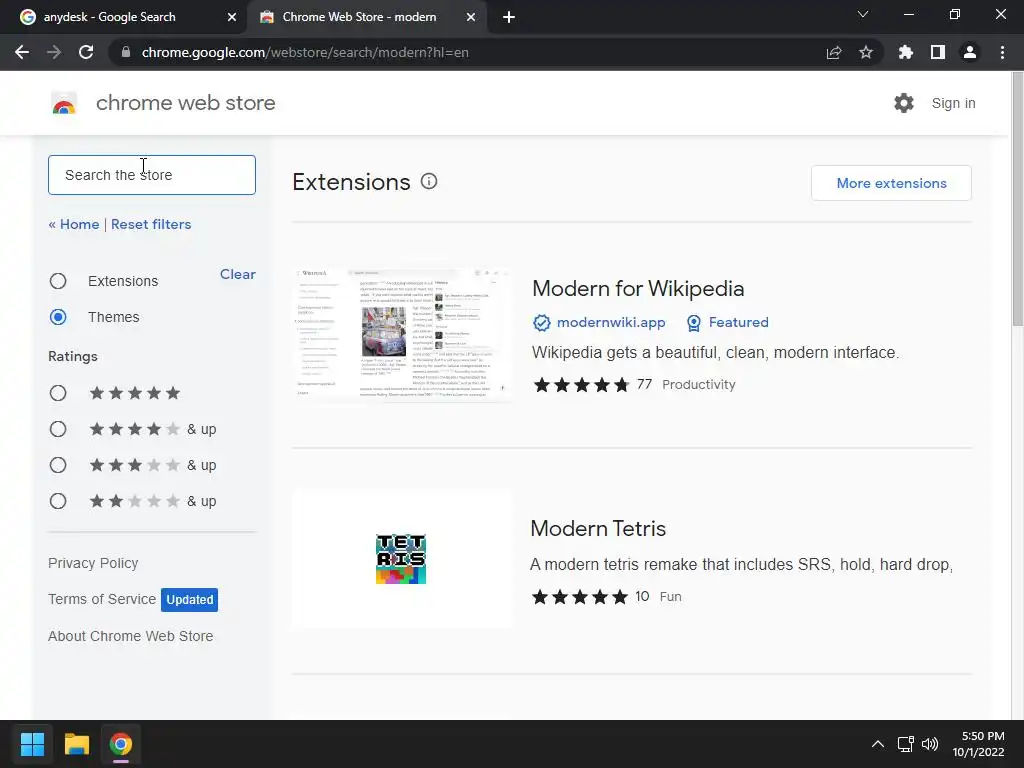Screen dimensions: 1024x768
Task: Toggle the browser side panel icon
Action: [937, 52]
